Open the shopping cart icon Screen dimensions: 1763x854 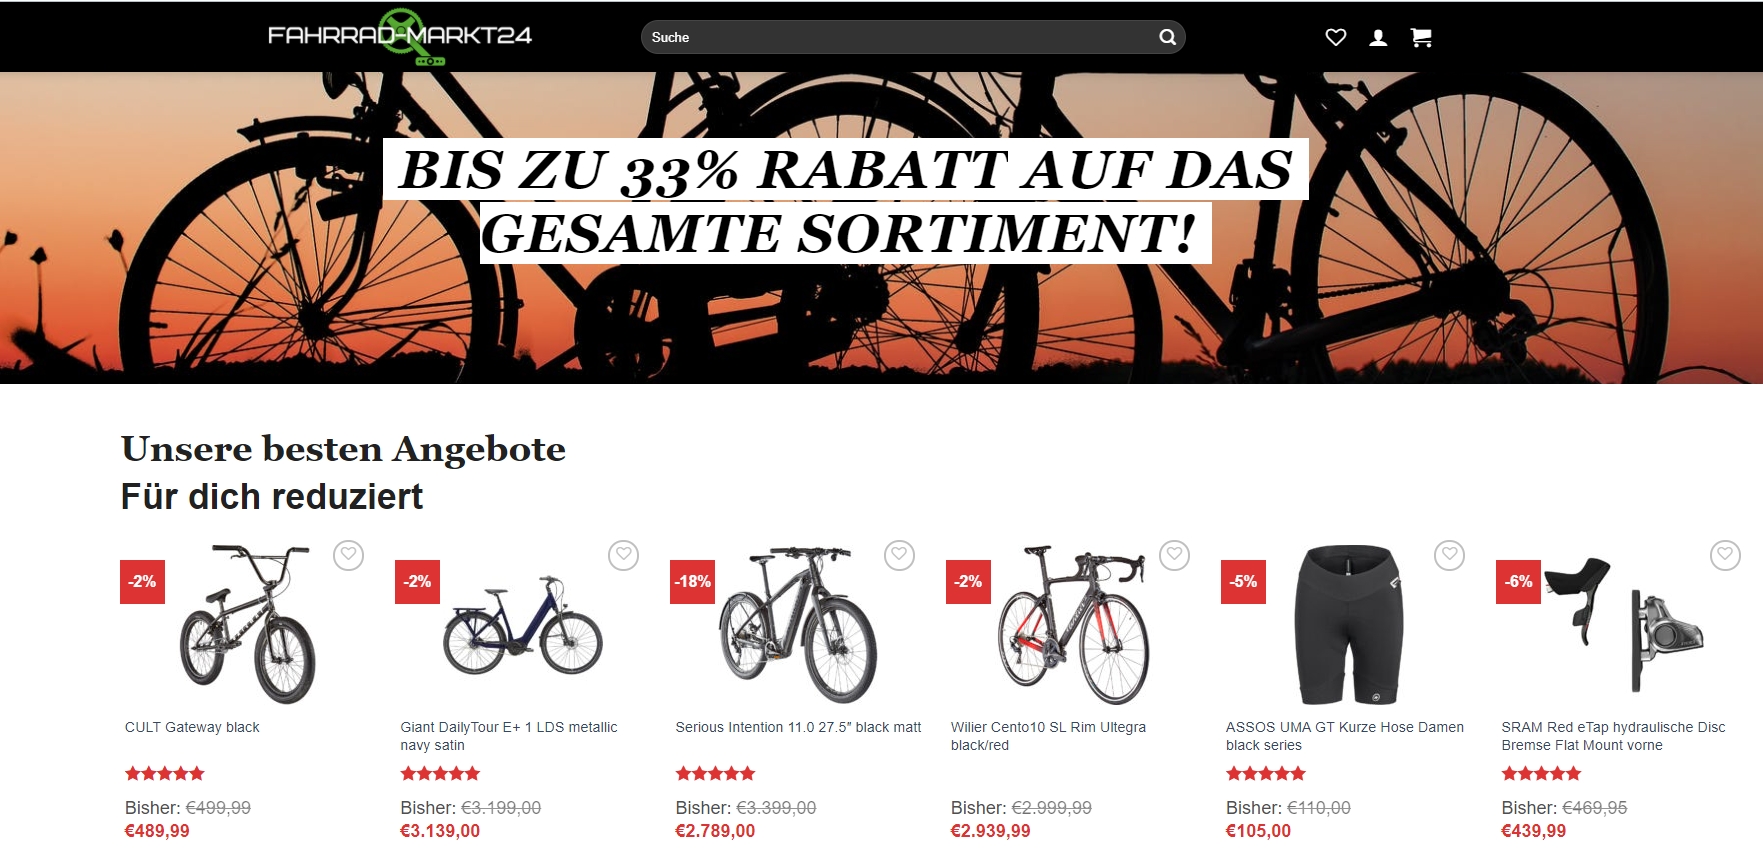point(1421,37)
